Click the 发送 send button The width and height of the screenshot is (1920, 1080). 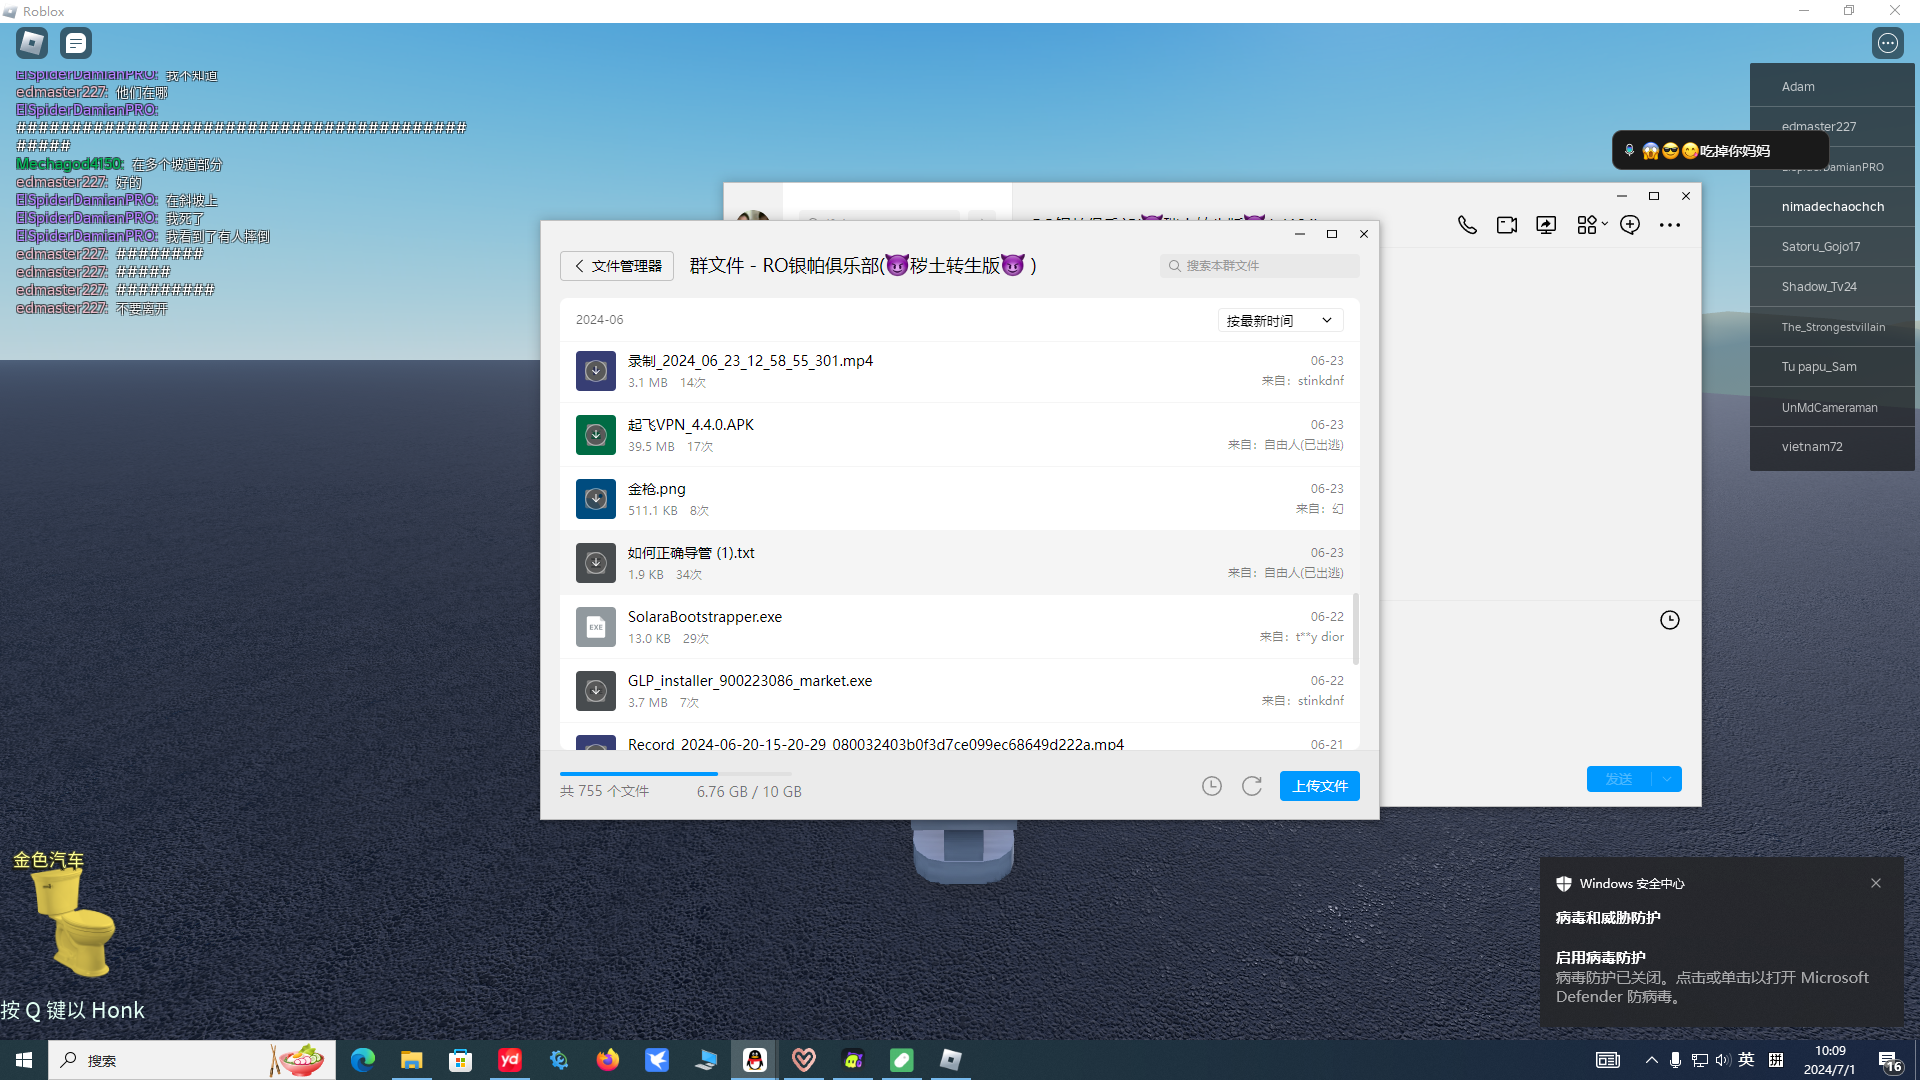[1619, 779]
